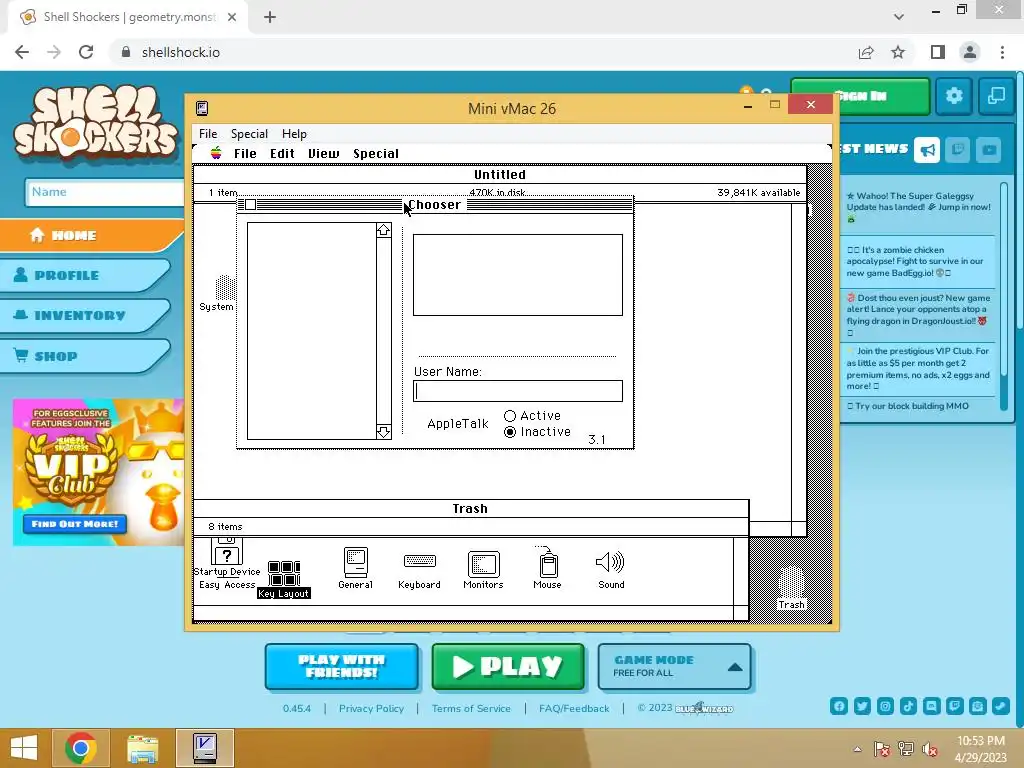Open the Twitter social link
Screen dimensions: 1024x768
pyautogui.click(x=862, y=706)
